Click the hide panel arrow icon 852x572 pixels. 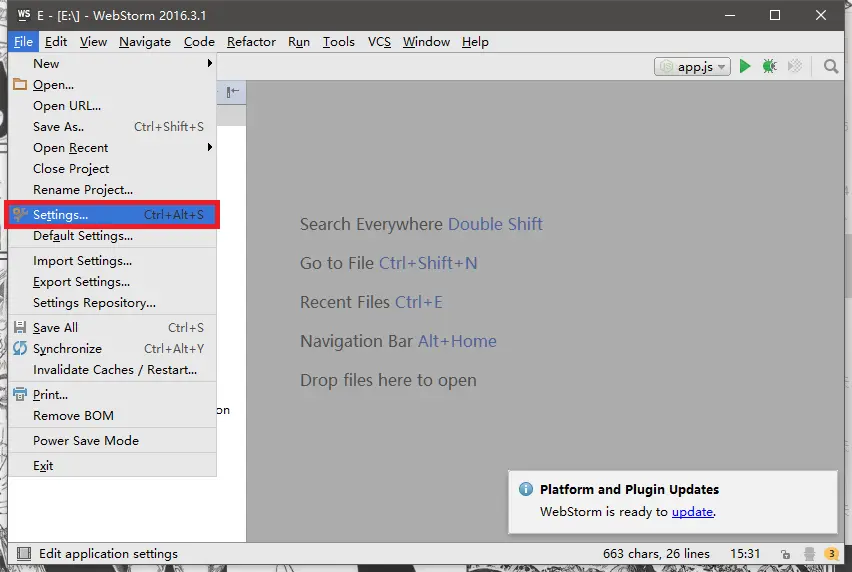233,92
